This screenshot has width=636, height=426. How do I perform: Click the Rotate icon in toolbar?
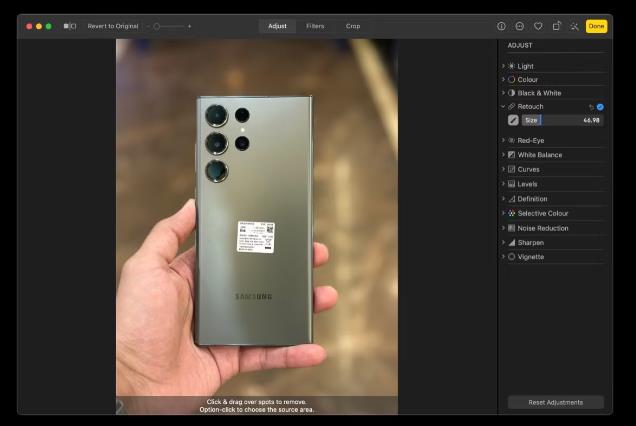pos(556,26)
